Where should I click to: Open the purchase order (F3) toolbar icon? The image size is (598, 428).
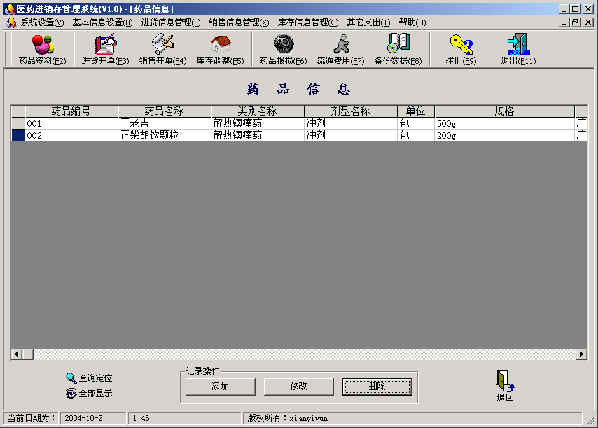tap(105, 49)
